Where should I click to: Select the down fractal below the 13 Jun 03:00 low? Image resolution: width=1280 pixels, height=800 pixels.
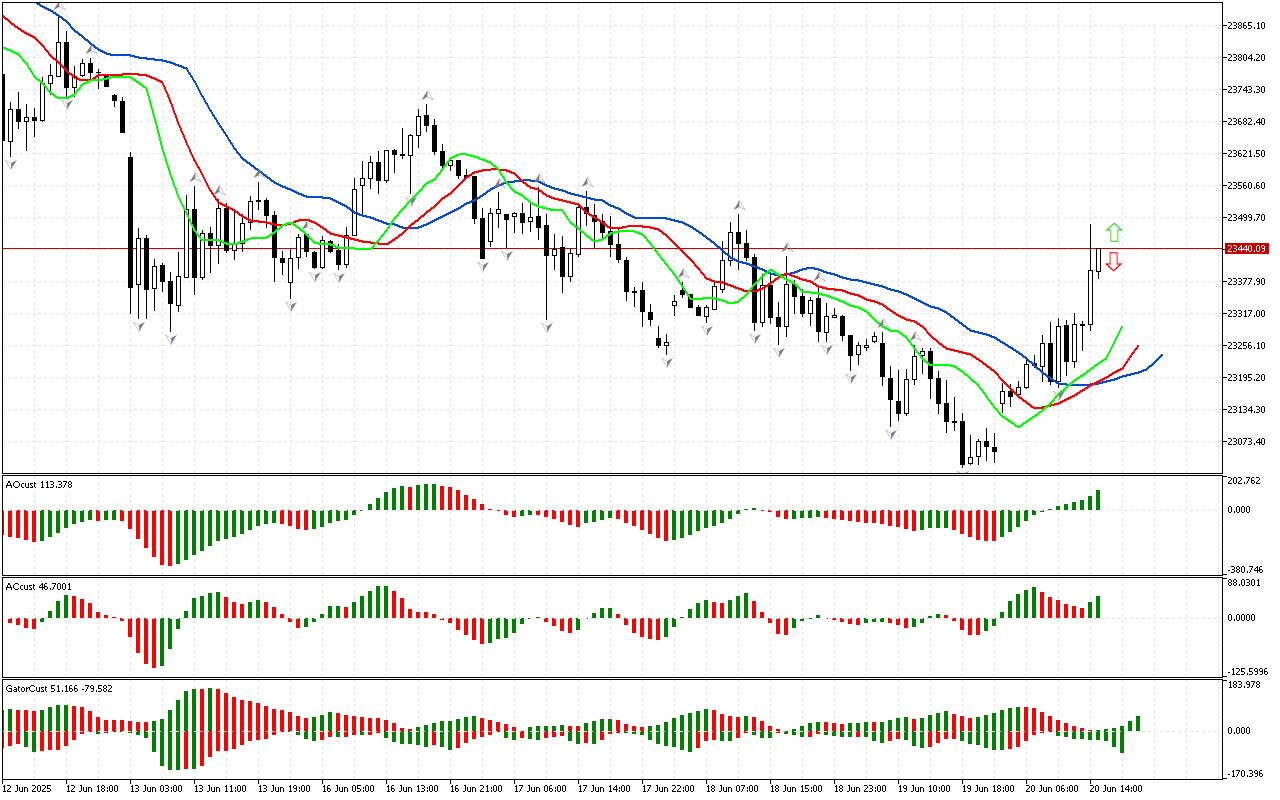pyautogui.click(x=138, y=325)
